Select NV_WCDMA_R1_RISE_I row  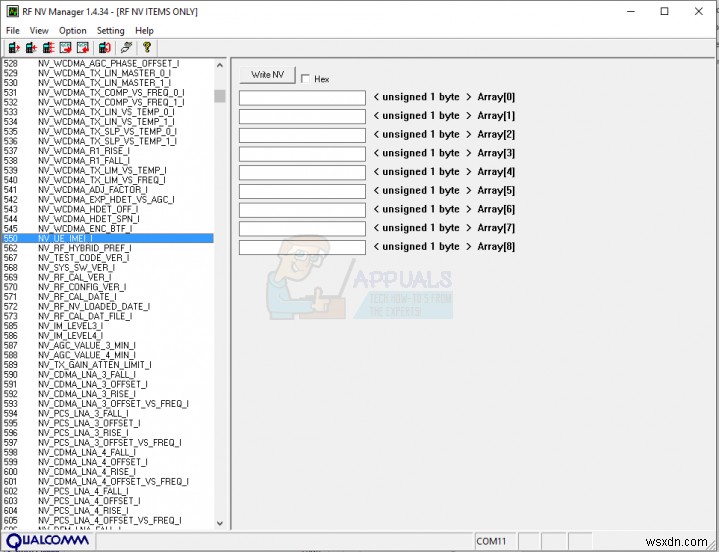[108, 151]
